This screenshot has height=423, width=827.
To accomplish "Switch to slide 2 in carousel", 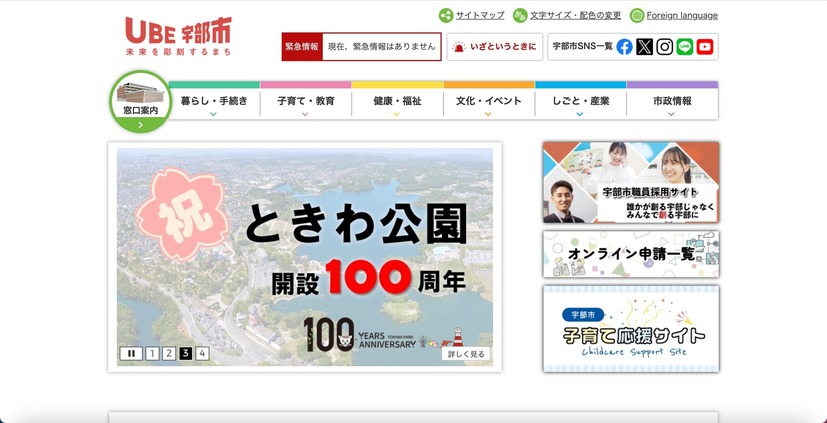I will (169, 353).
